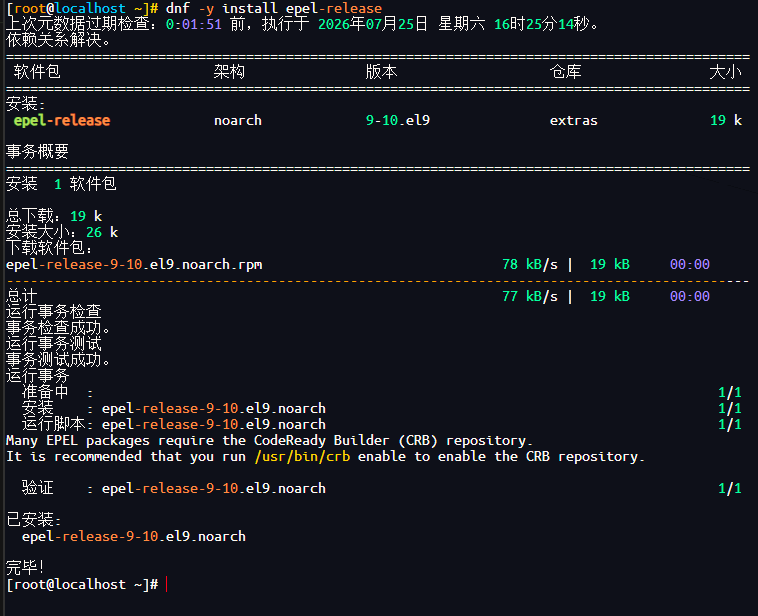Click the 'Many EPEL packages require' message line
The image size is (758, 616).
coord(269,440)
